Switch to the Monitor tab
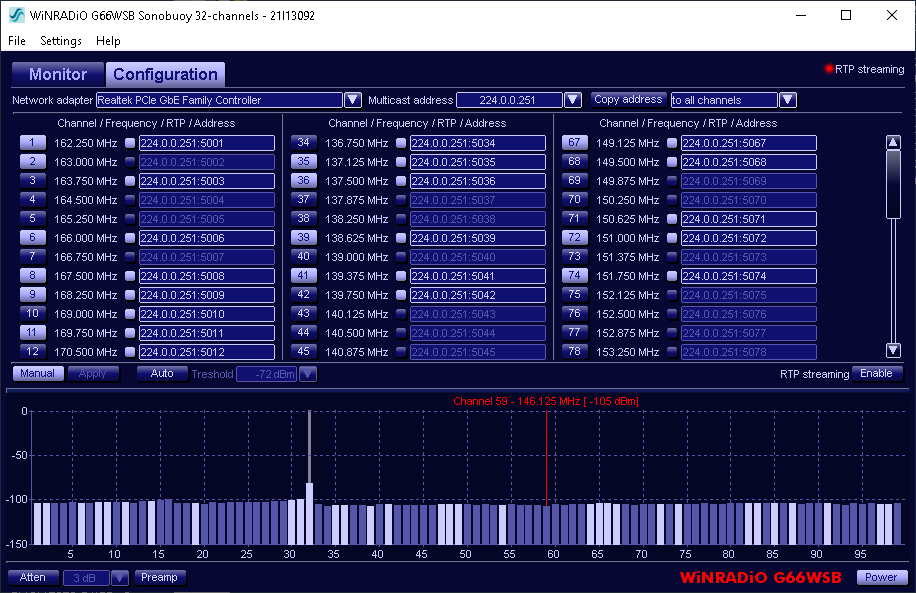Image resolution: width=916 pixels, height=593 pixels. point(57,74)
